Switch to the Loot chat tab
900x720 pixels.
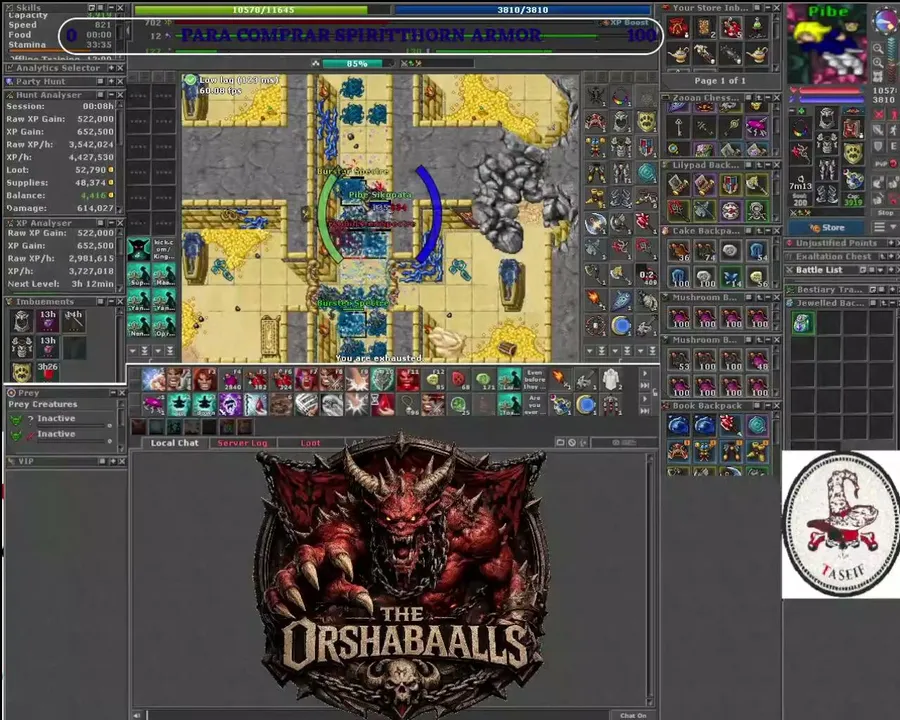pos(311,443)
